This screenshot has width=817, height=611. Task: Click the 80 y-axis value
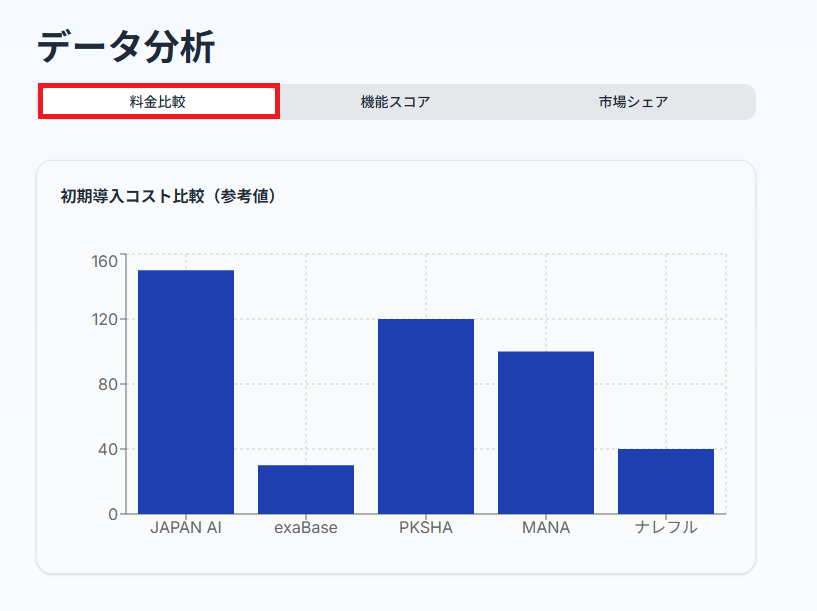(x=108, y=384)
